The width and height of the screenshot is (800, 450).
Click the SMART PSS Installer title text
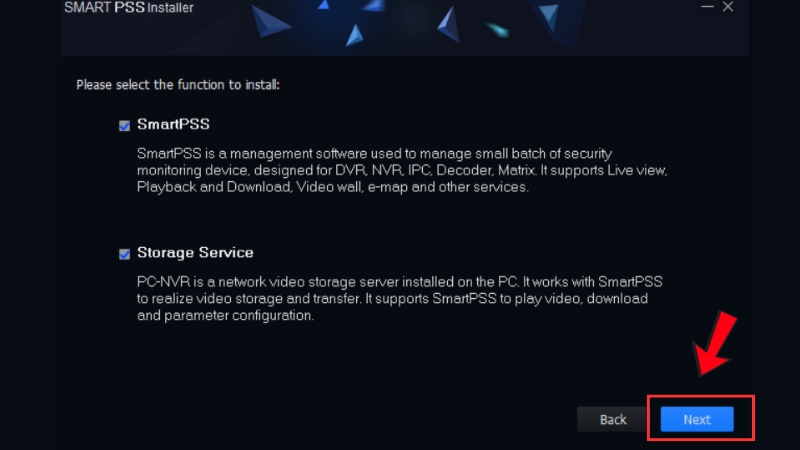128,8
